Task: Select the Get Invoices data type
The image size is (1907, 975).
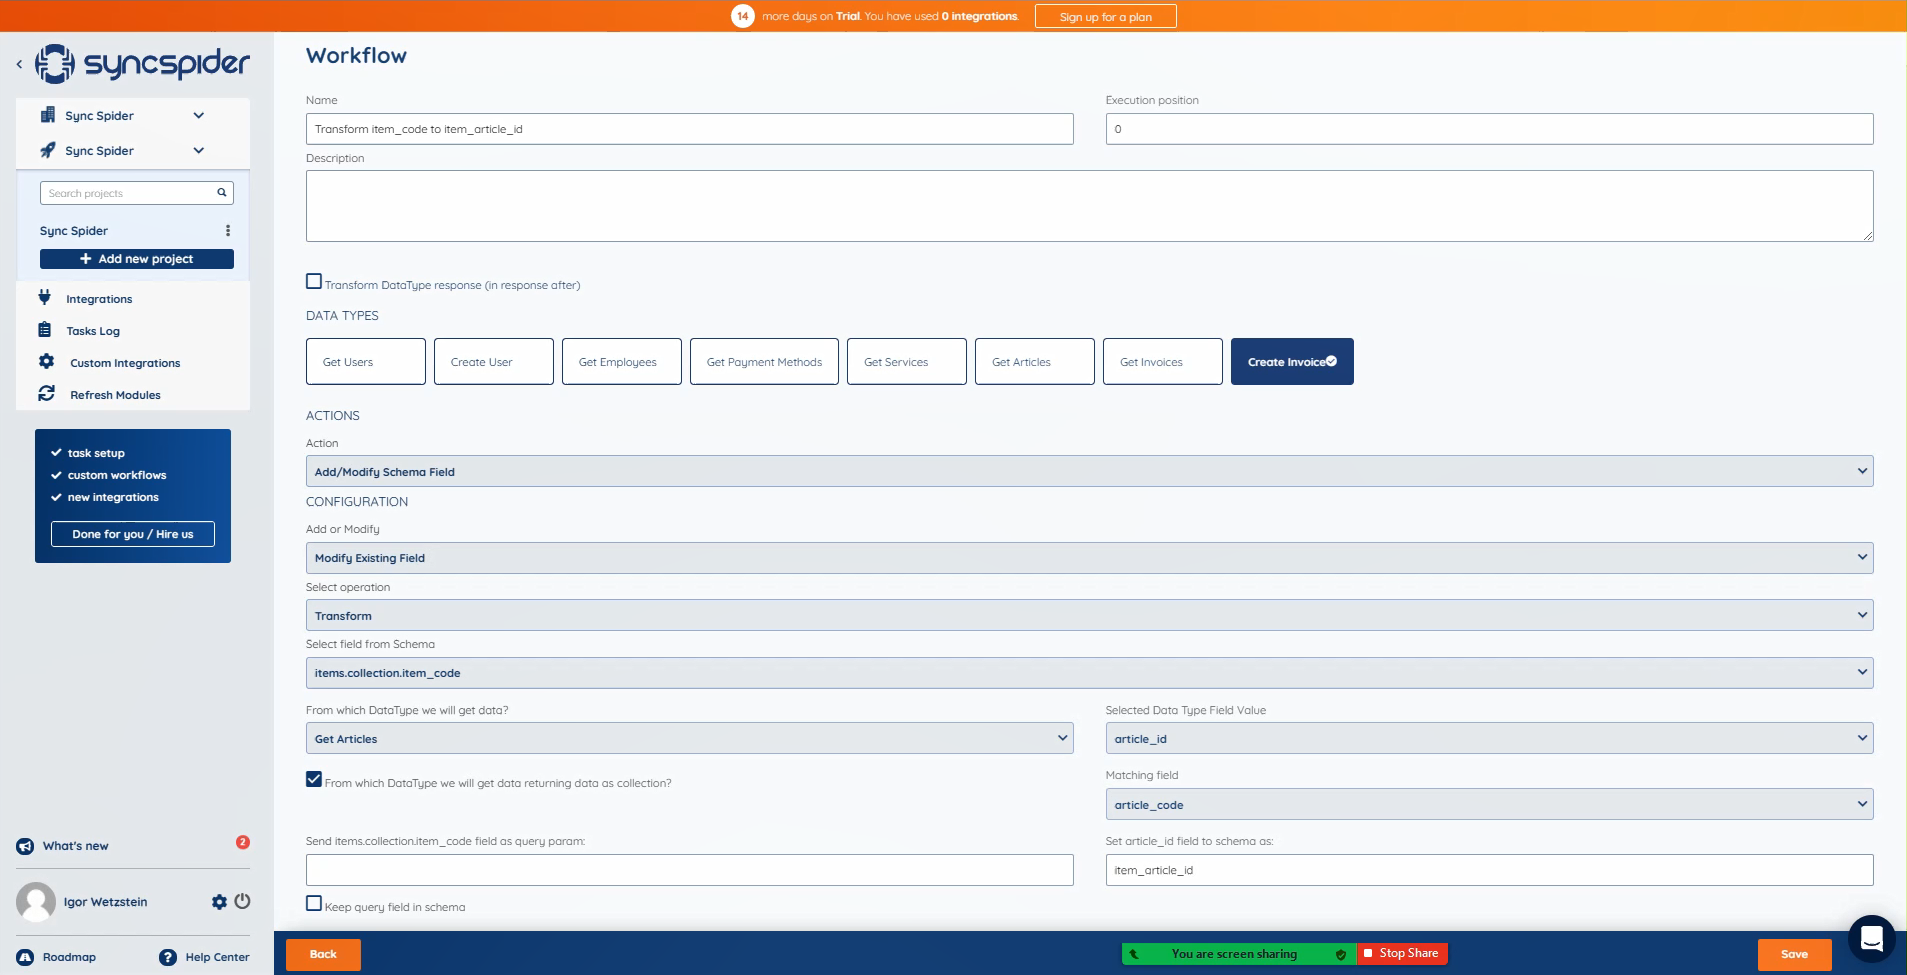Action: [x=1163, y=361]
